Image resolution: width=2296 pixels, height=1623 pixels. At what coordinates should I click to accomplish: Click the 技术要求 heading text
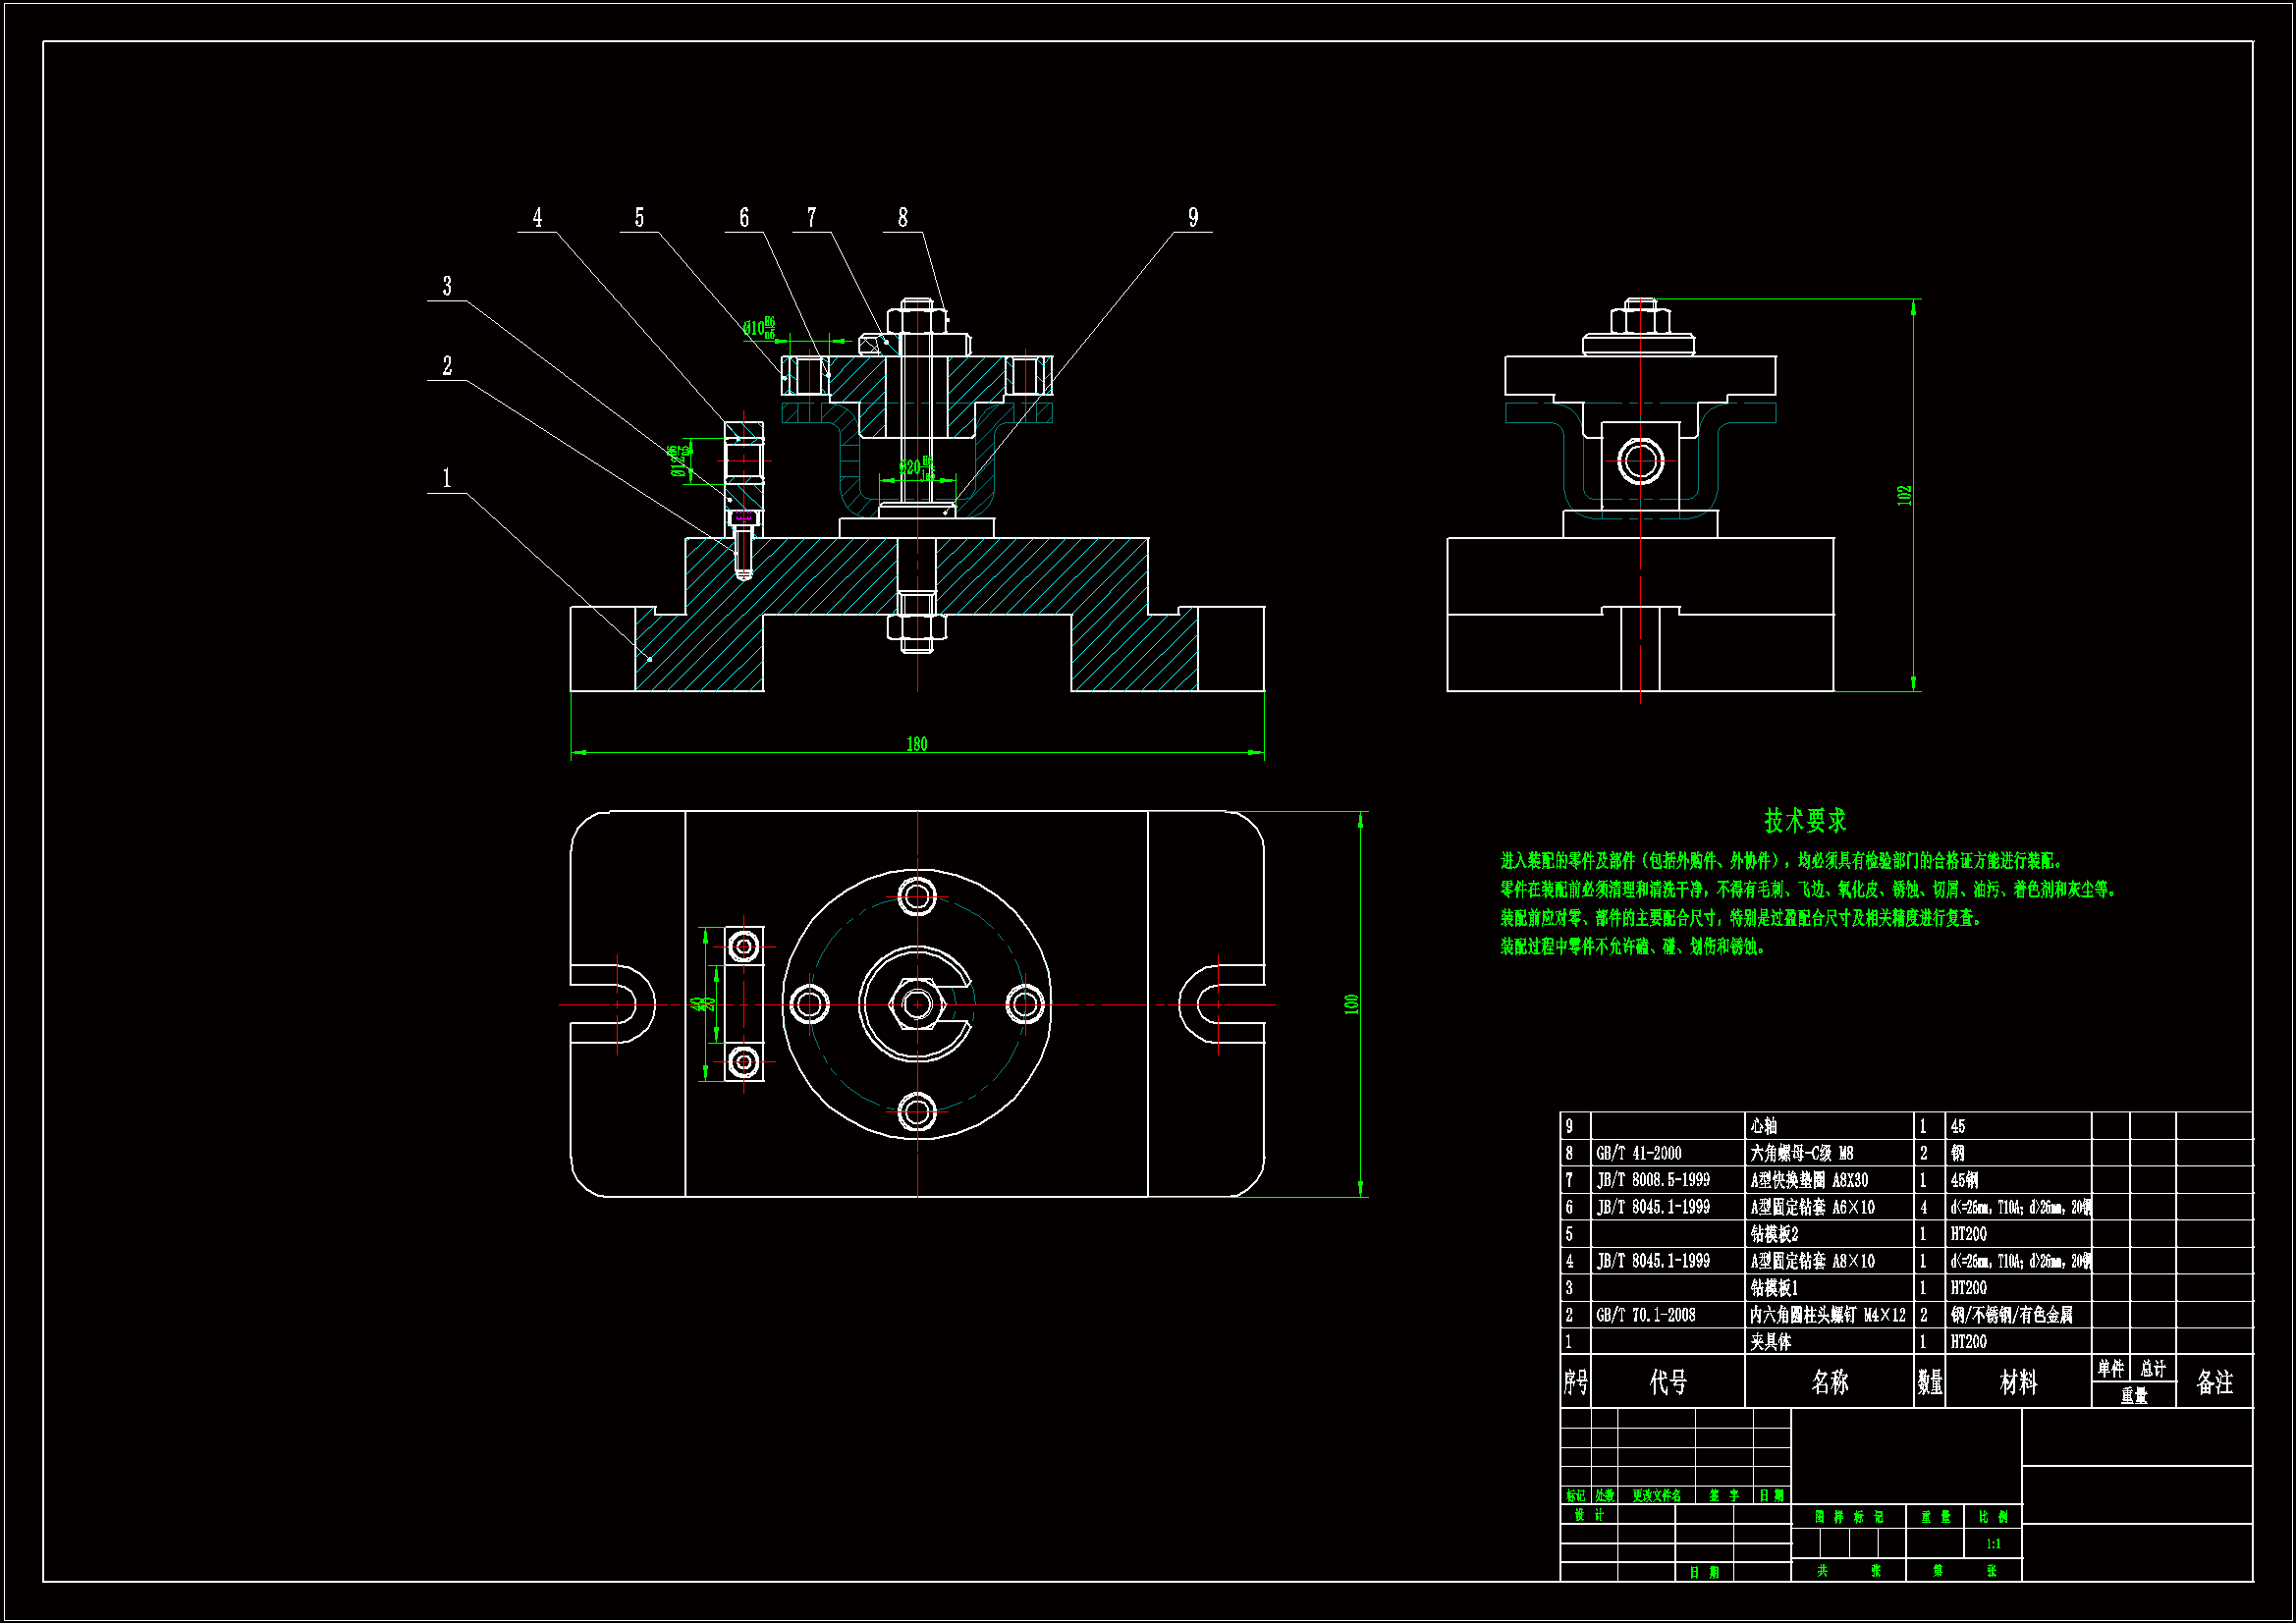pyautogui.click(x=1804, y=821)
